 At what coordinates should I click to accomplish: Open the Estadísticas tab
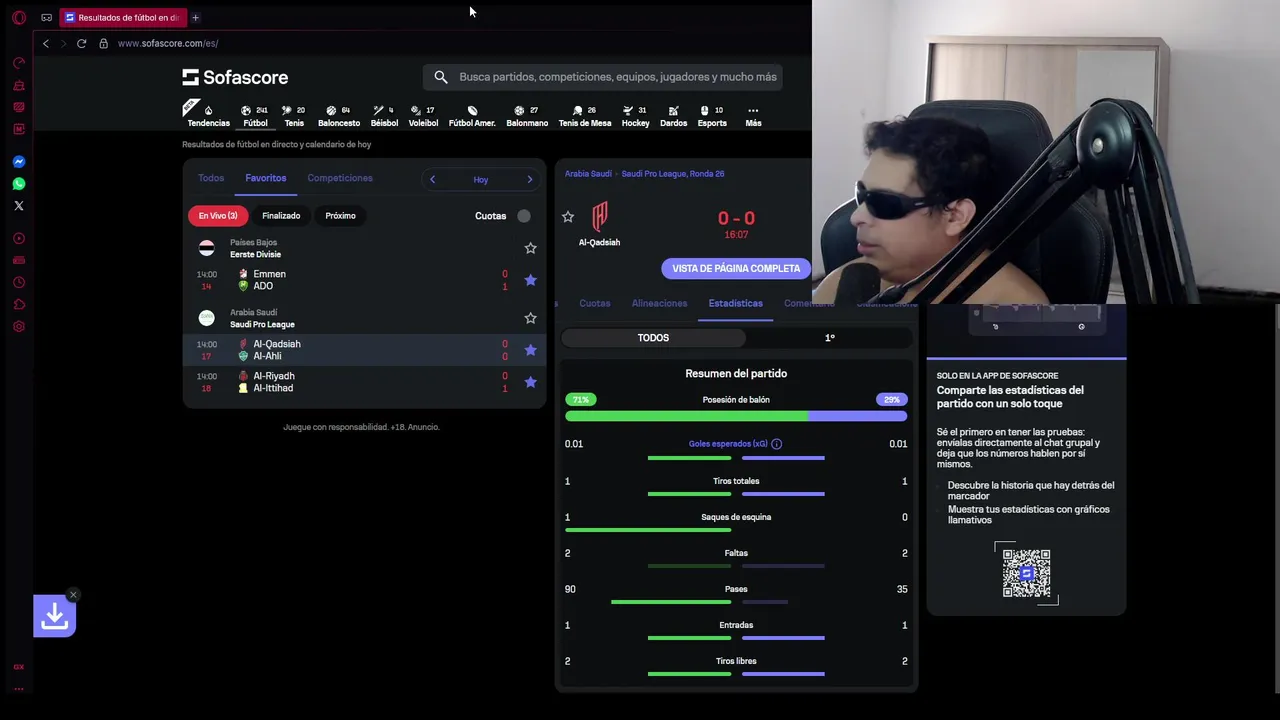click(x=735, y=303)
